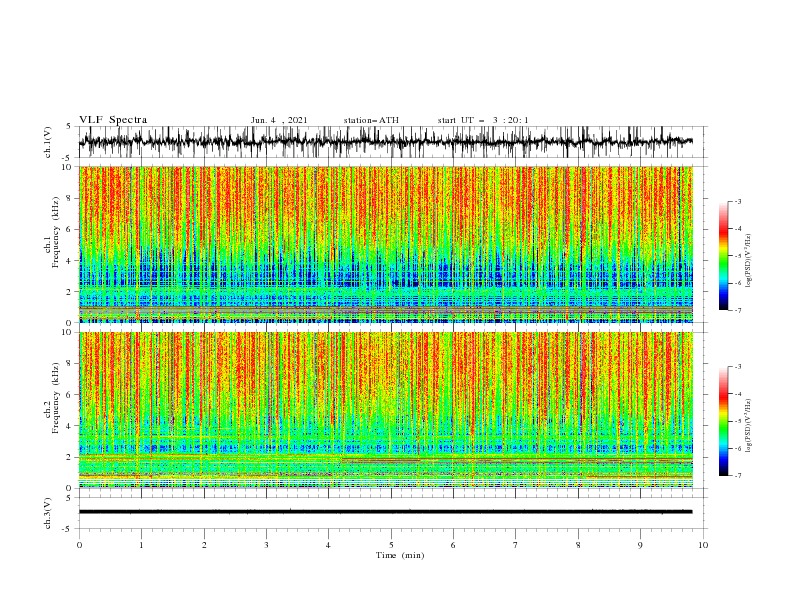Click the "station=ATH" header label
Screen dimensions: 792x612
tap(371, 120)
